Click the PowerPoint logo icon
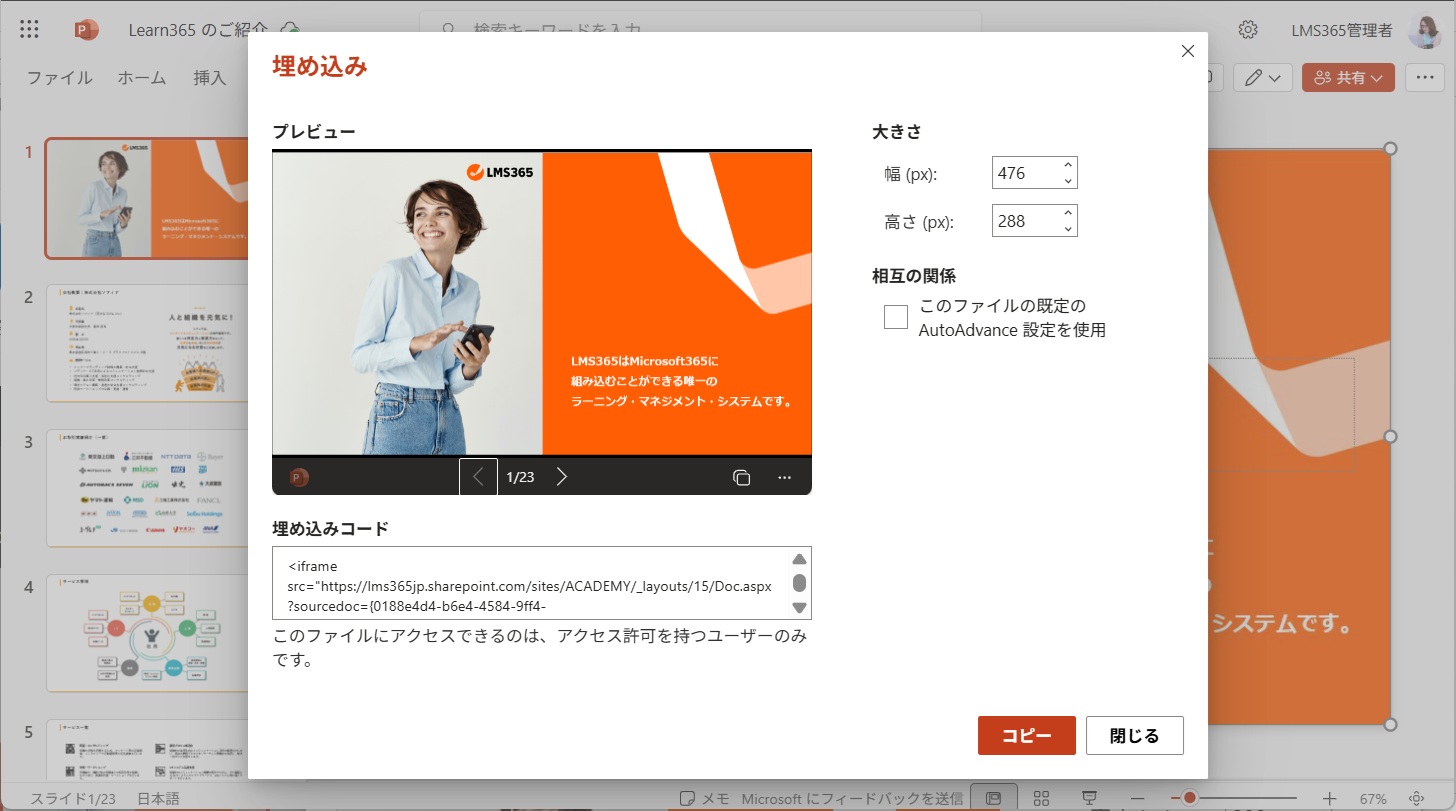Image resolution: width=1456 pixels, height=811 pixels. coord(87,29)
